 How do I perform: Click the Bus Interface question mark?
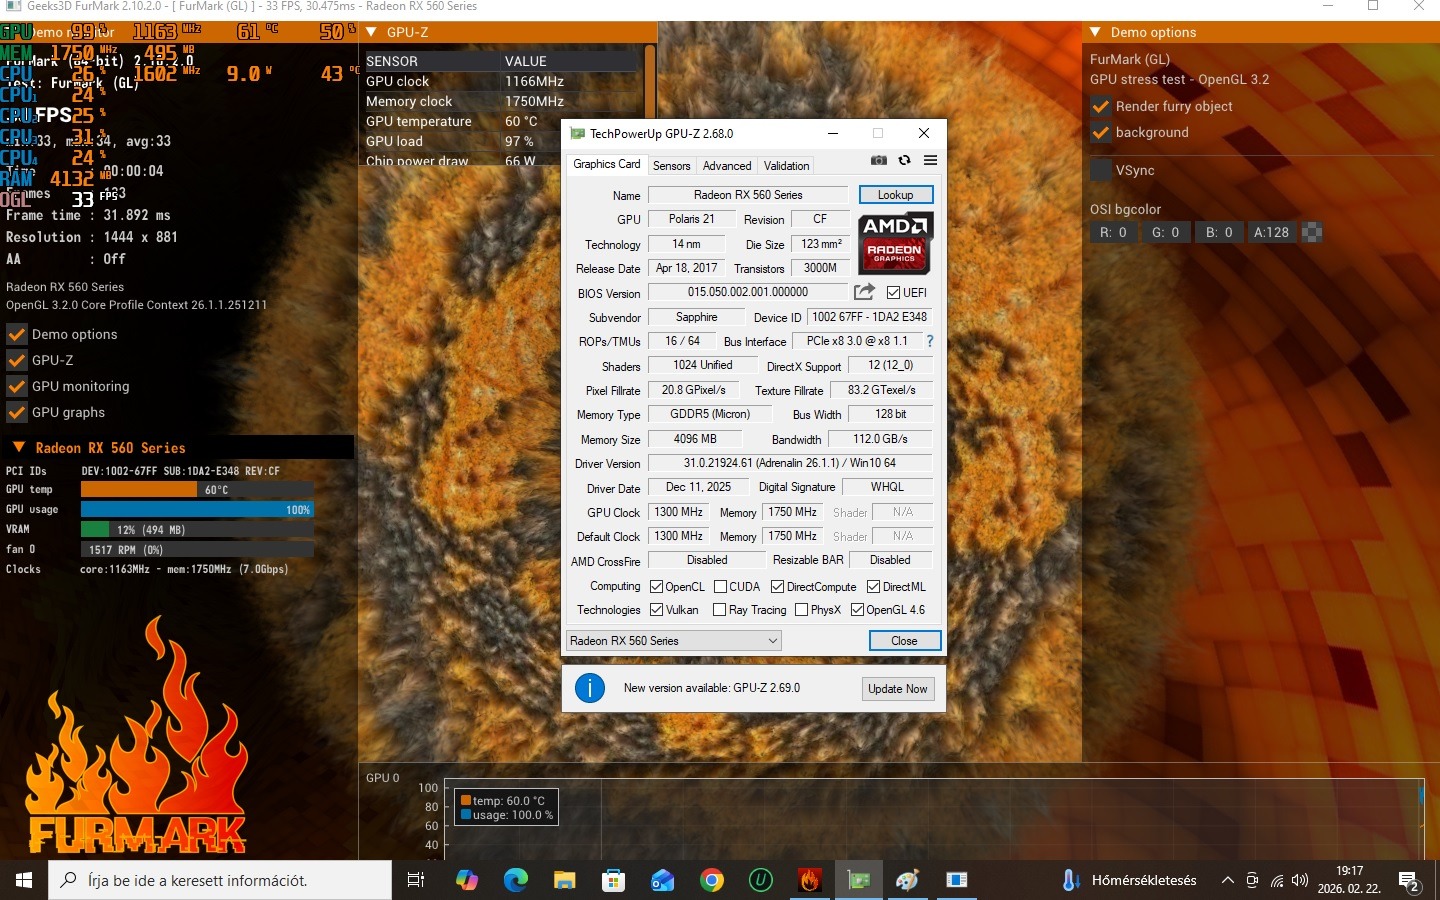pos(930,341)
